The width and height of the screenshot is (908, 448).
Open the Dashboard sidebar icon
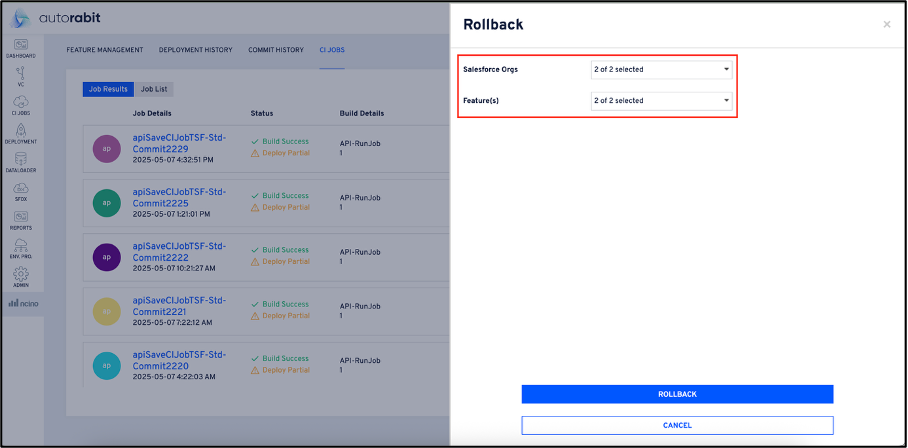(x=20, y=47)
